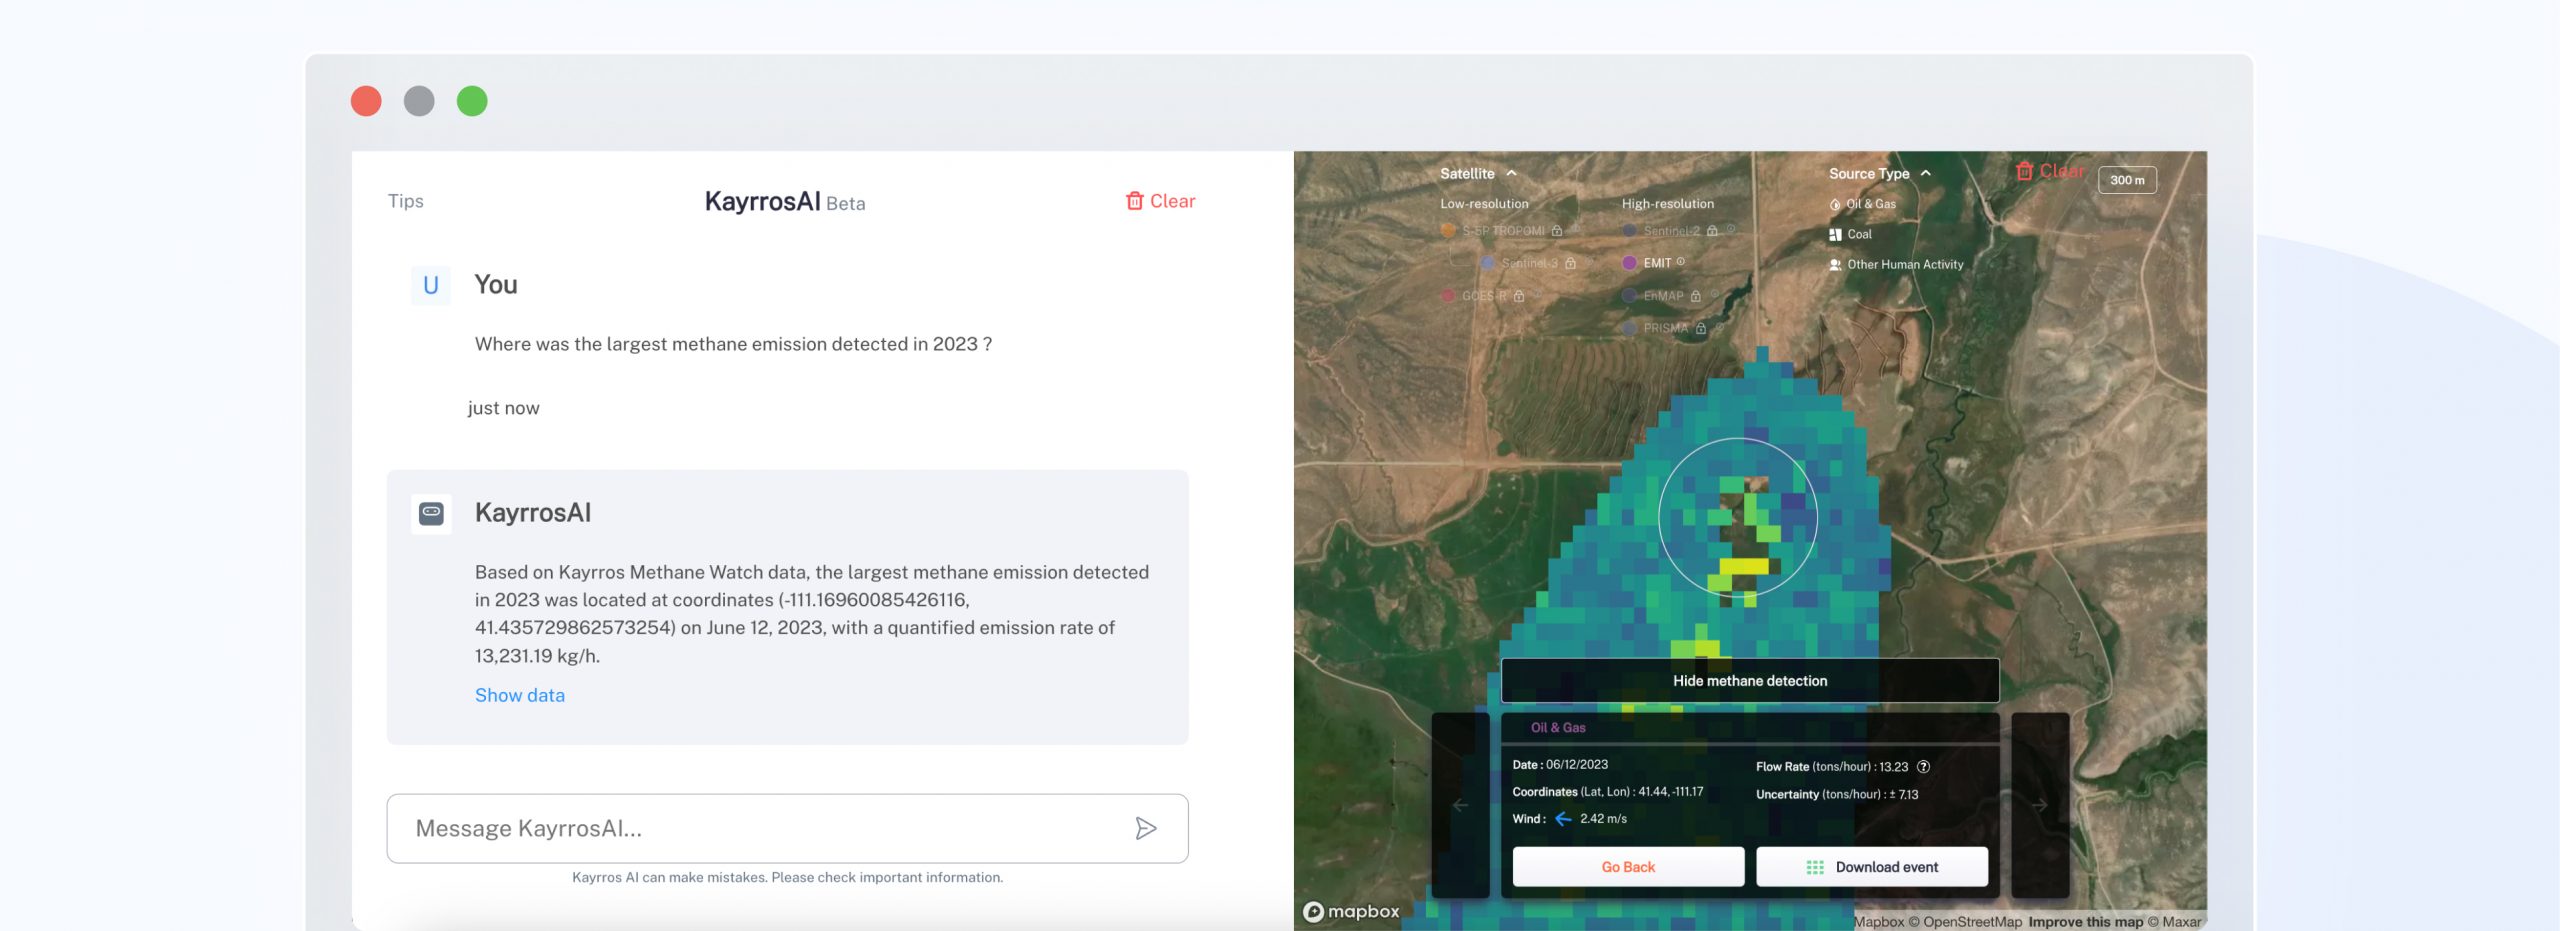Click the Oil & Gas label on event card
Image resolution: width=2560 pixels, height=931 pixels.
click(1558, 728)
